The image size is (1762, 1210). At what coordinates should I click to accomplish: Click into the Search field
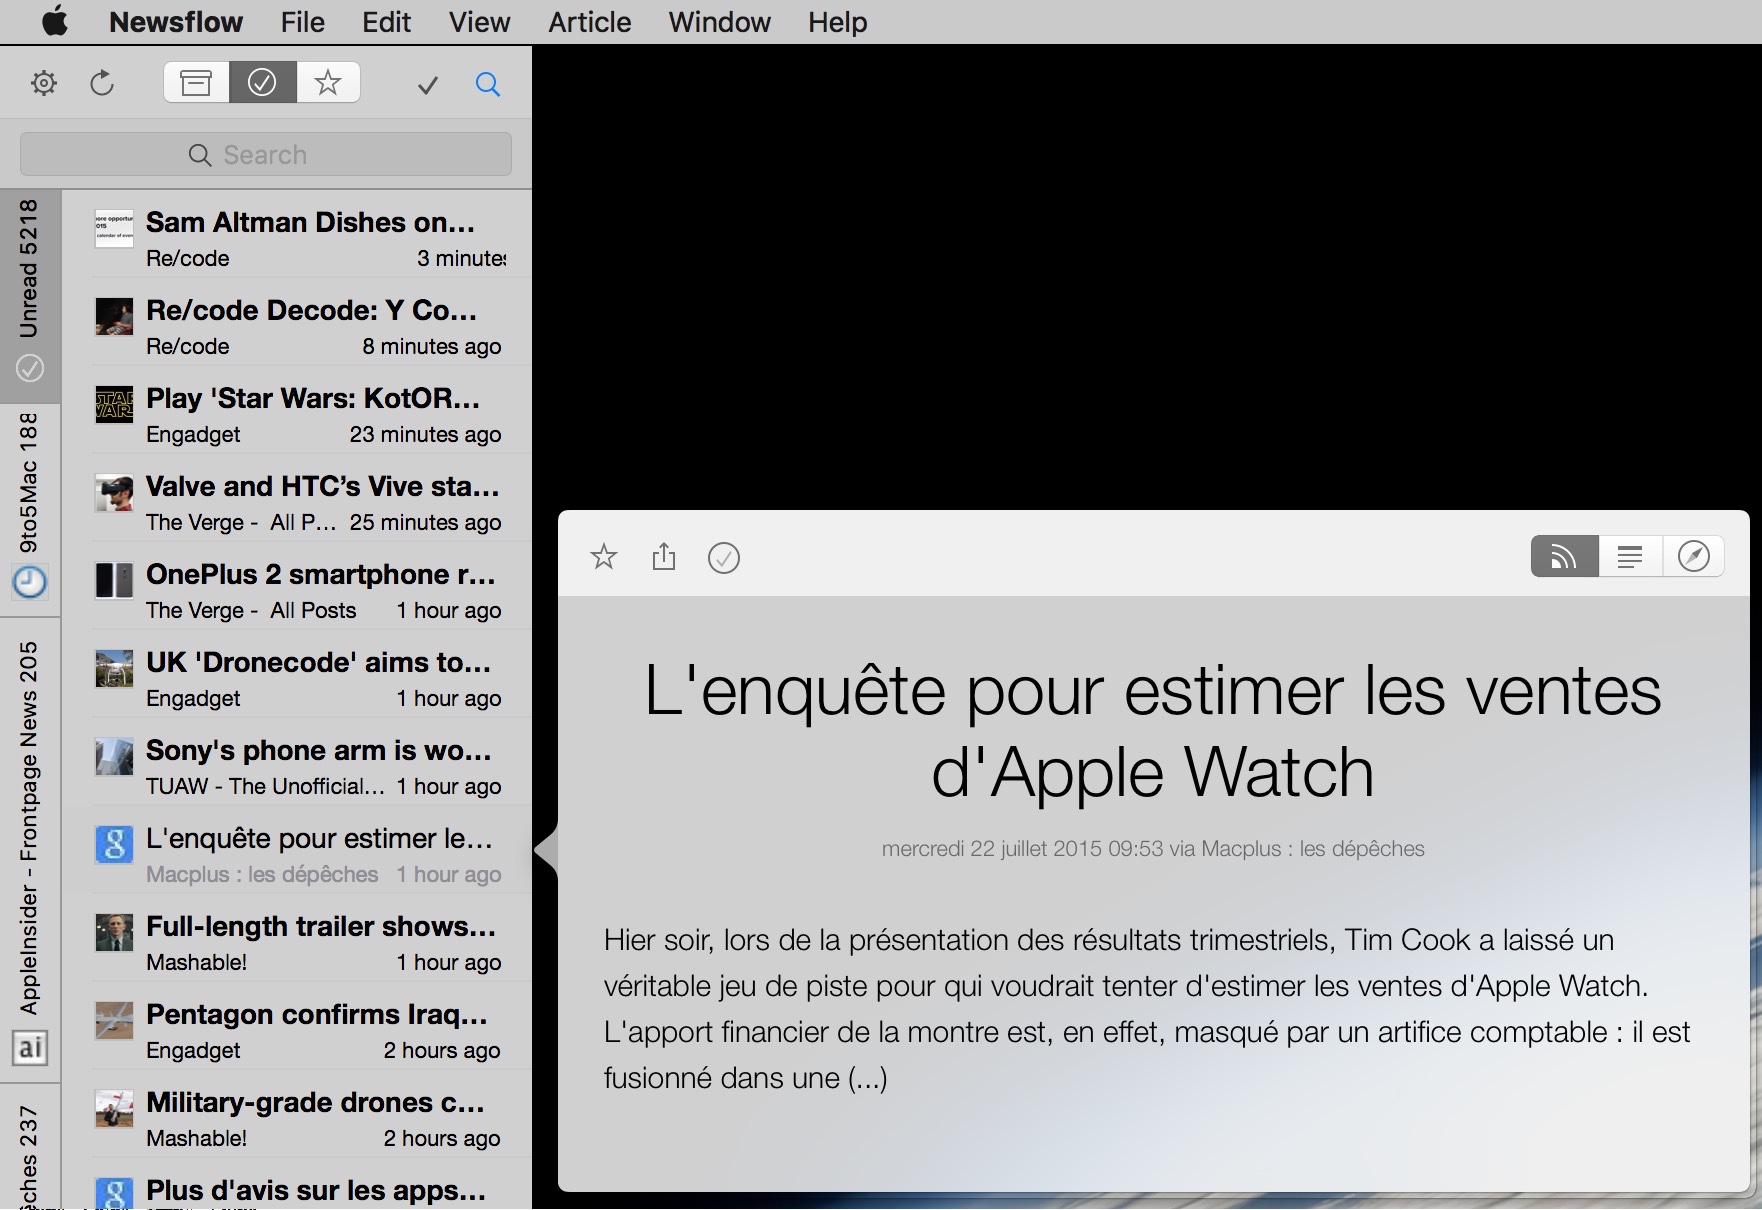pyautogui.click(x=266, y=155)
